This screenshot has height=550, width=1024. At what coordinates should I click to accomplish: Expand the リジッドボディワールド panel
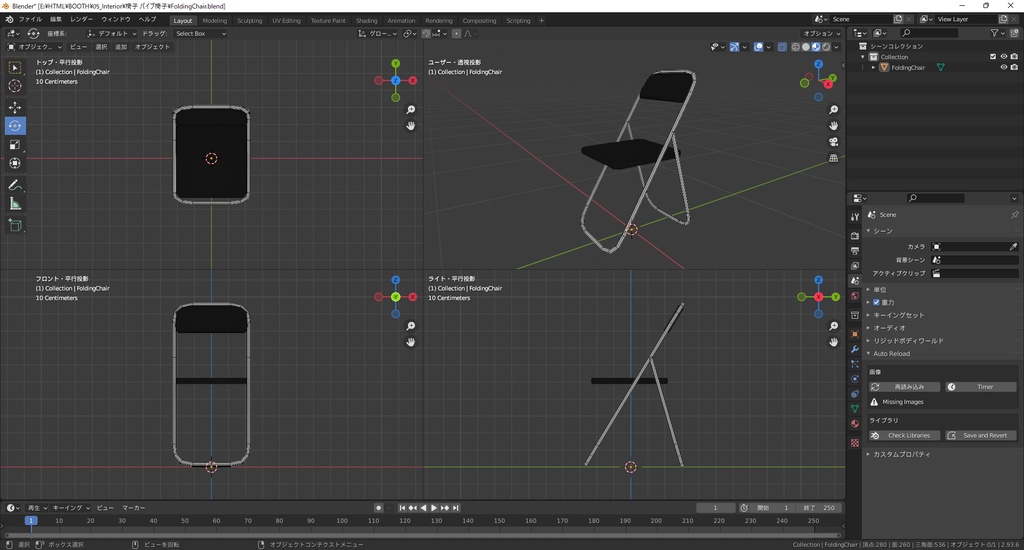click(908, 341)
